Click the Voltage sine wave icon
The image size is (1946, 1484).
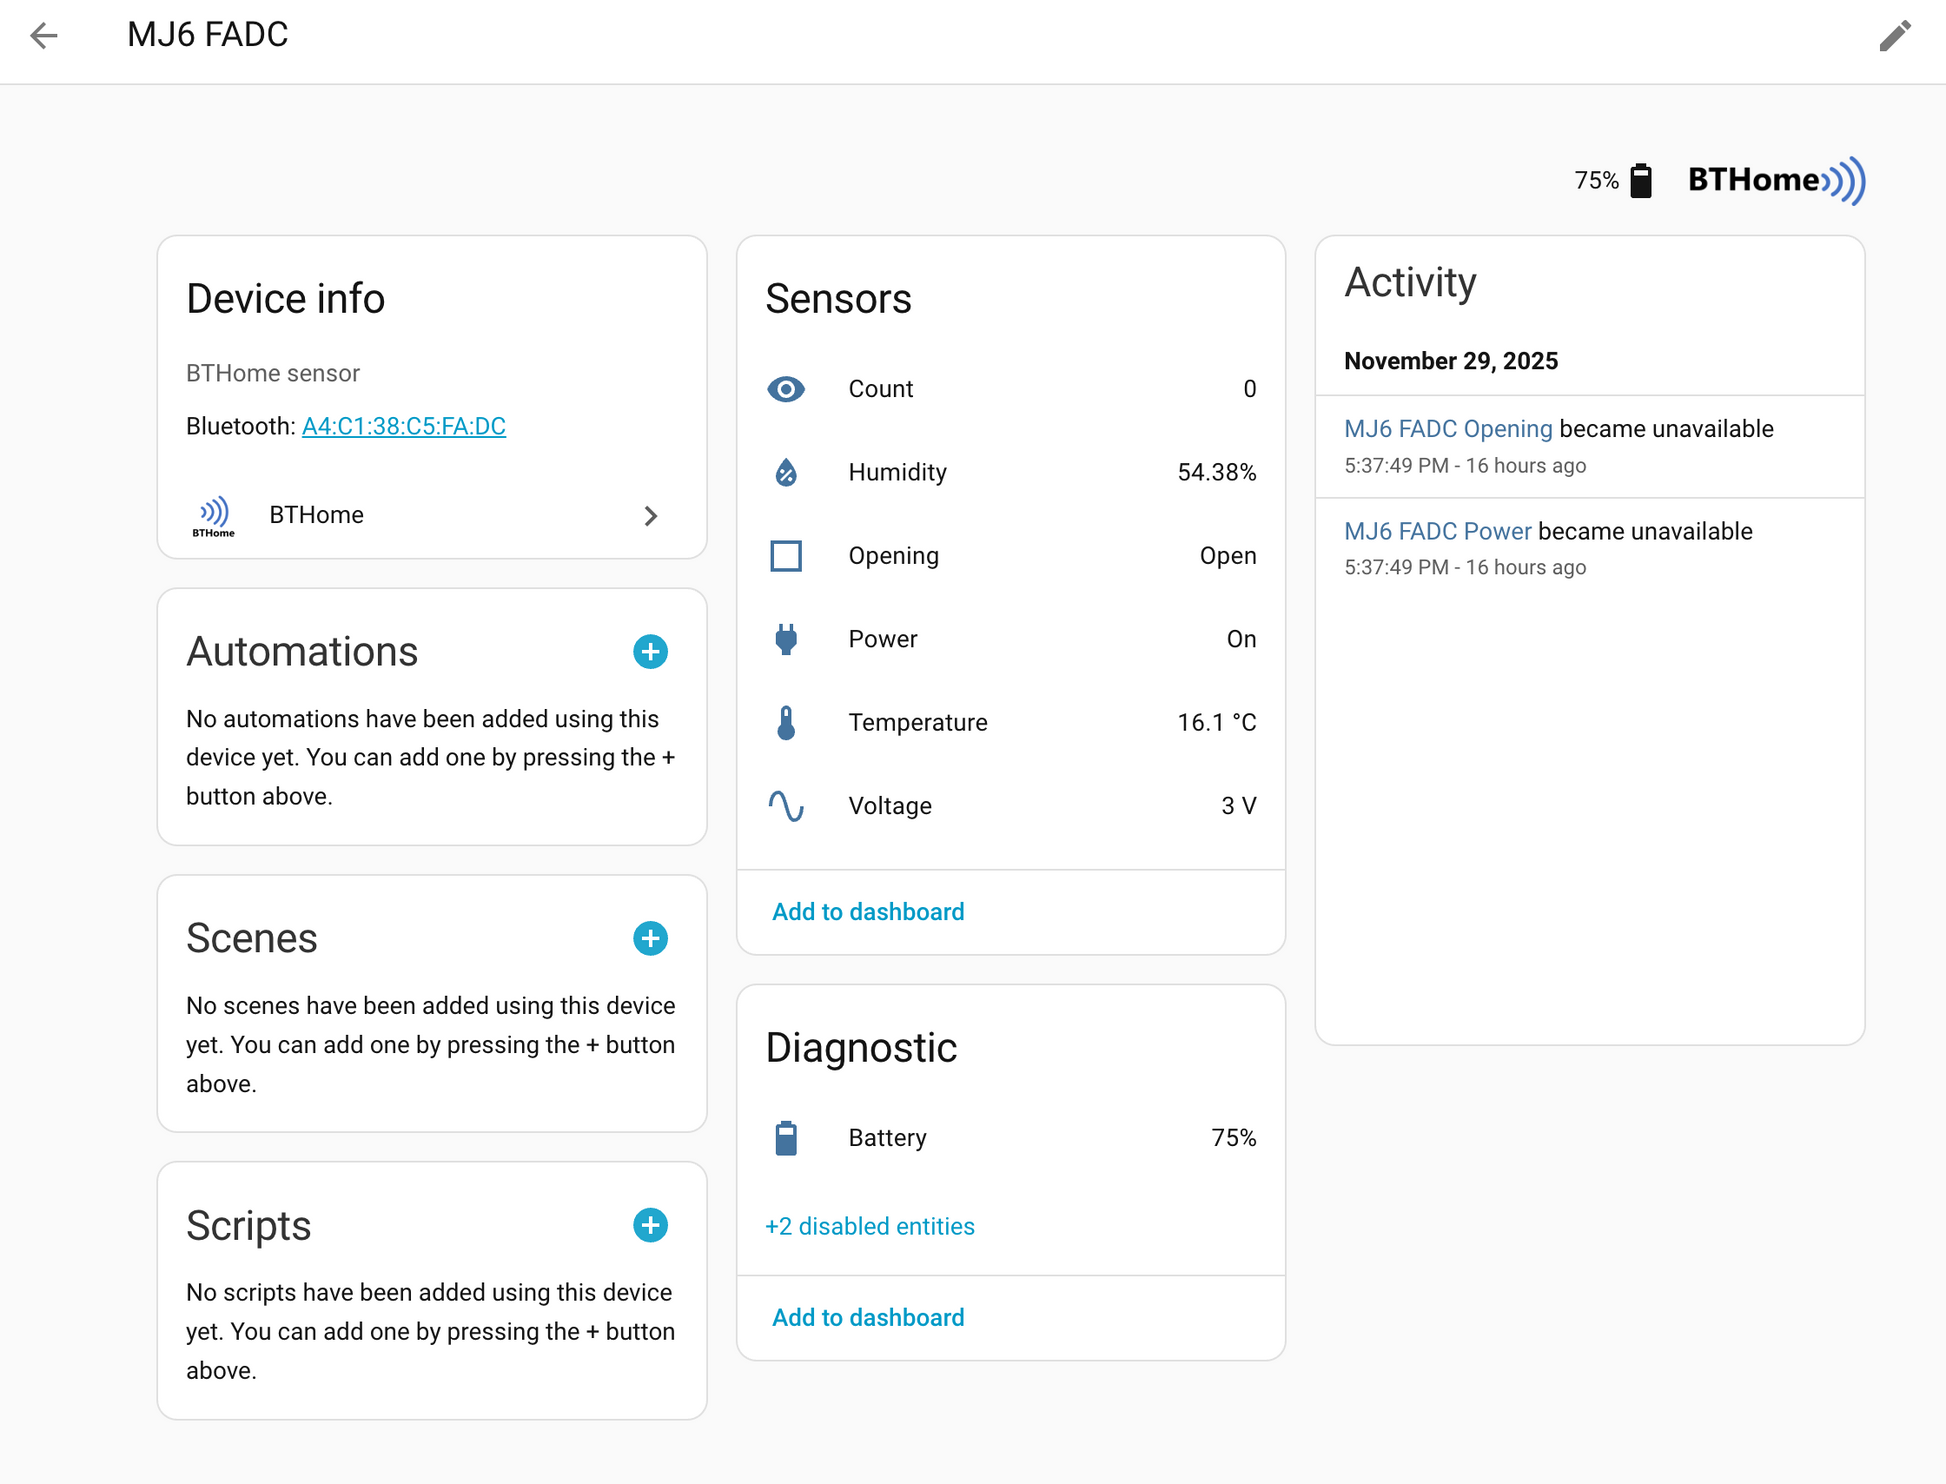[x=786, y=806]
